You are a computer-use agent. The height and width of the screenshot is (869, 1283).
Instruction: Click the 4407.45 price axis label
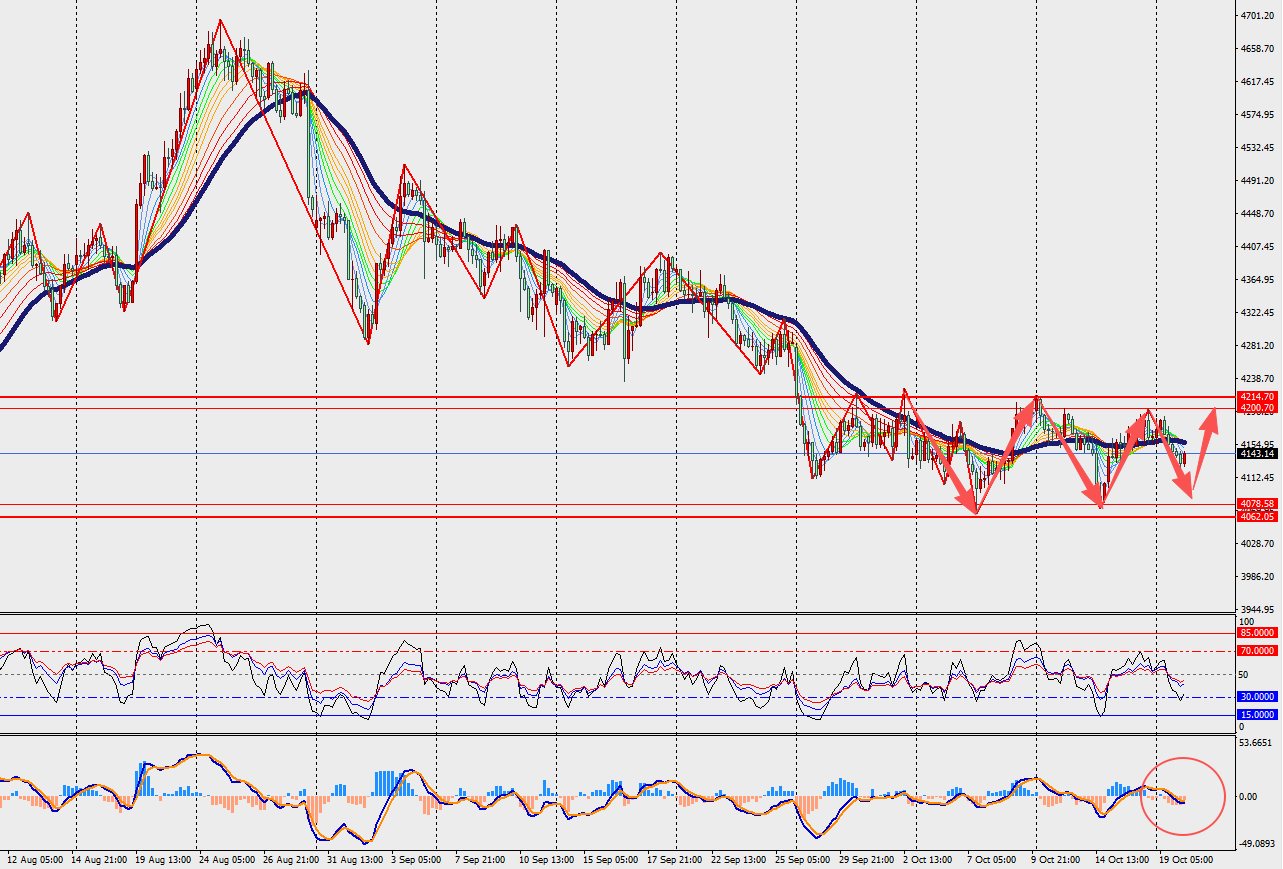click(1258, 247)
